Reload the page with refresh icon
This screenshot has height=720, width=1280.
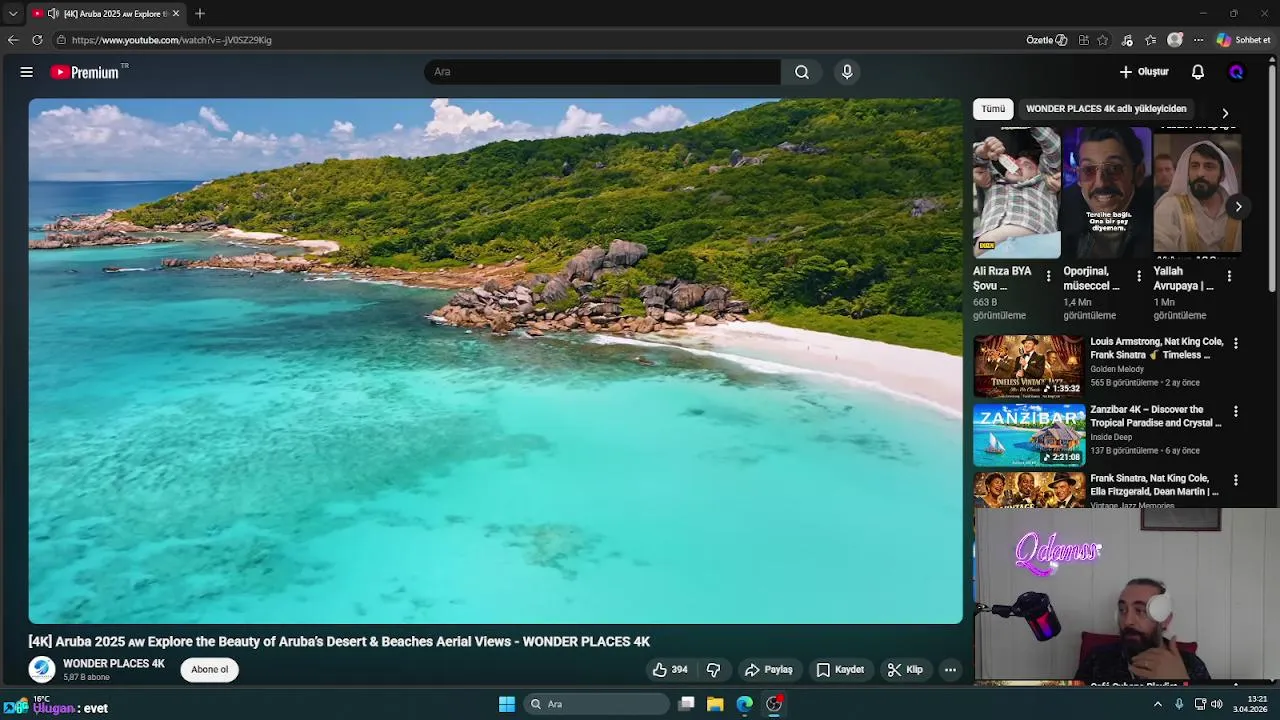[37, 40]
